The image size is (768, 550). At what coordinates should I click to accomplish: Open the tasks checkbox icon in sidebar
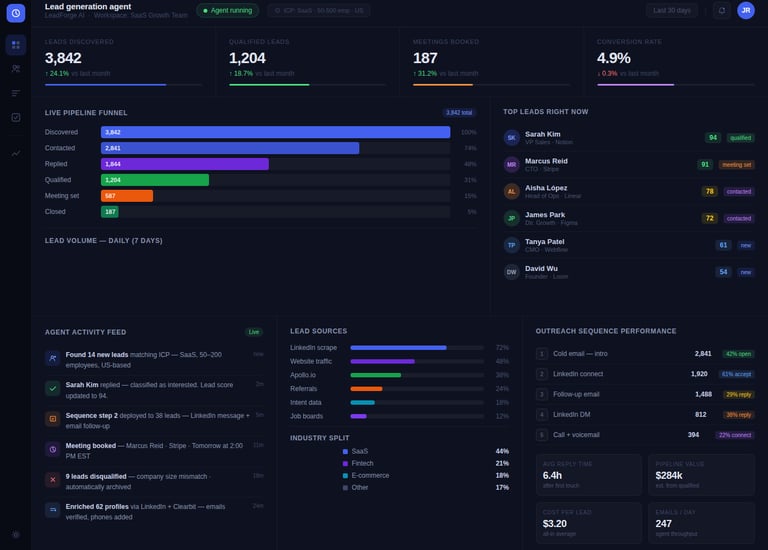16,118
